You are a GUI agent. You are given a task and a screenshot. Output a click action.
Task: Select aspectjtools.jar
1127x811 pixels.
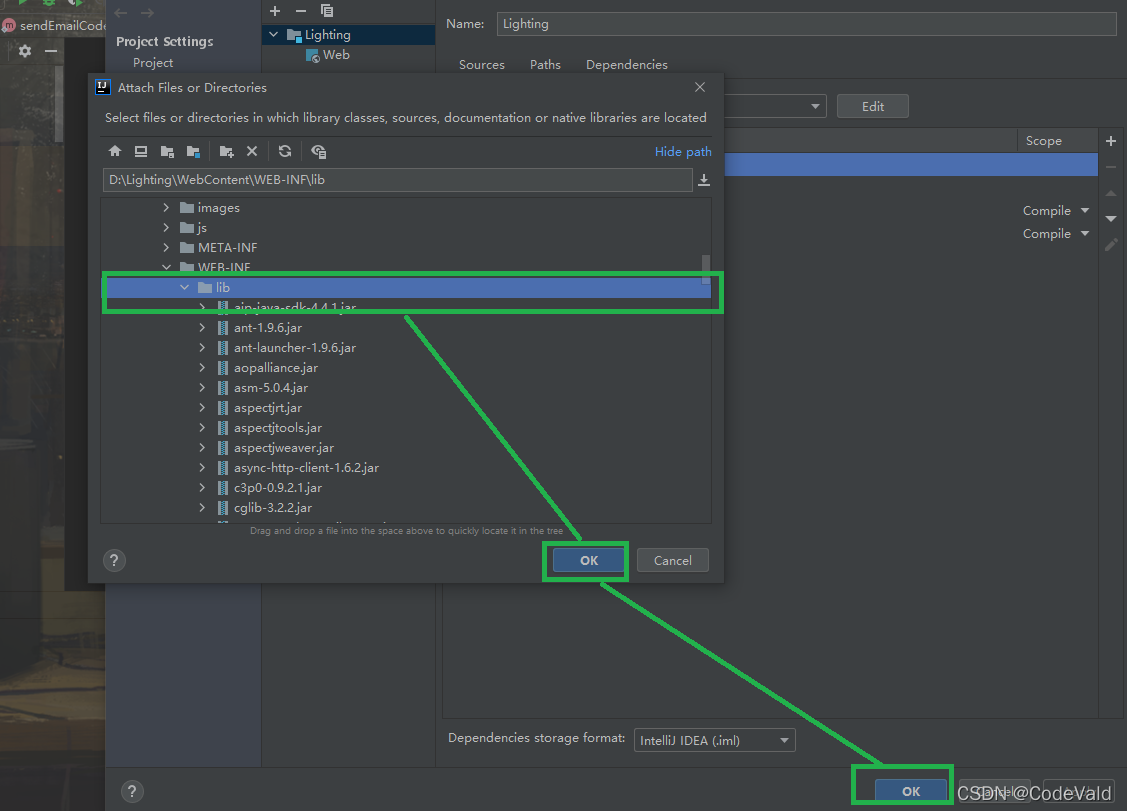[277, 428]
